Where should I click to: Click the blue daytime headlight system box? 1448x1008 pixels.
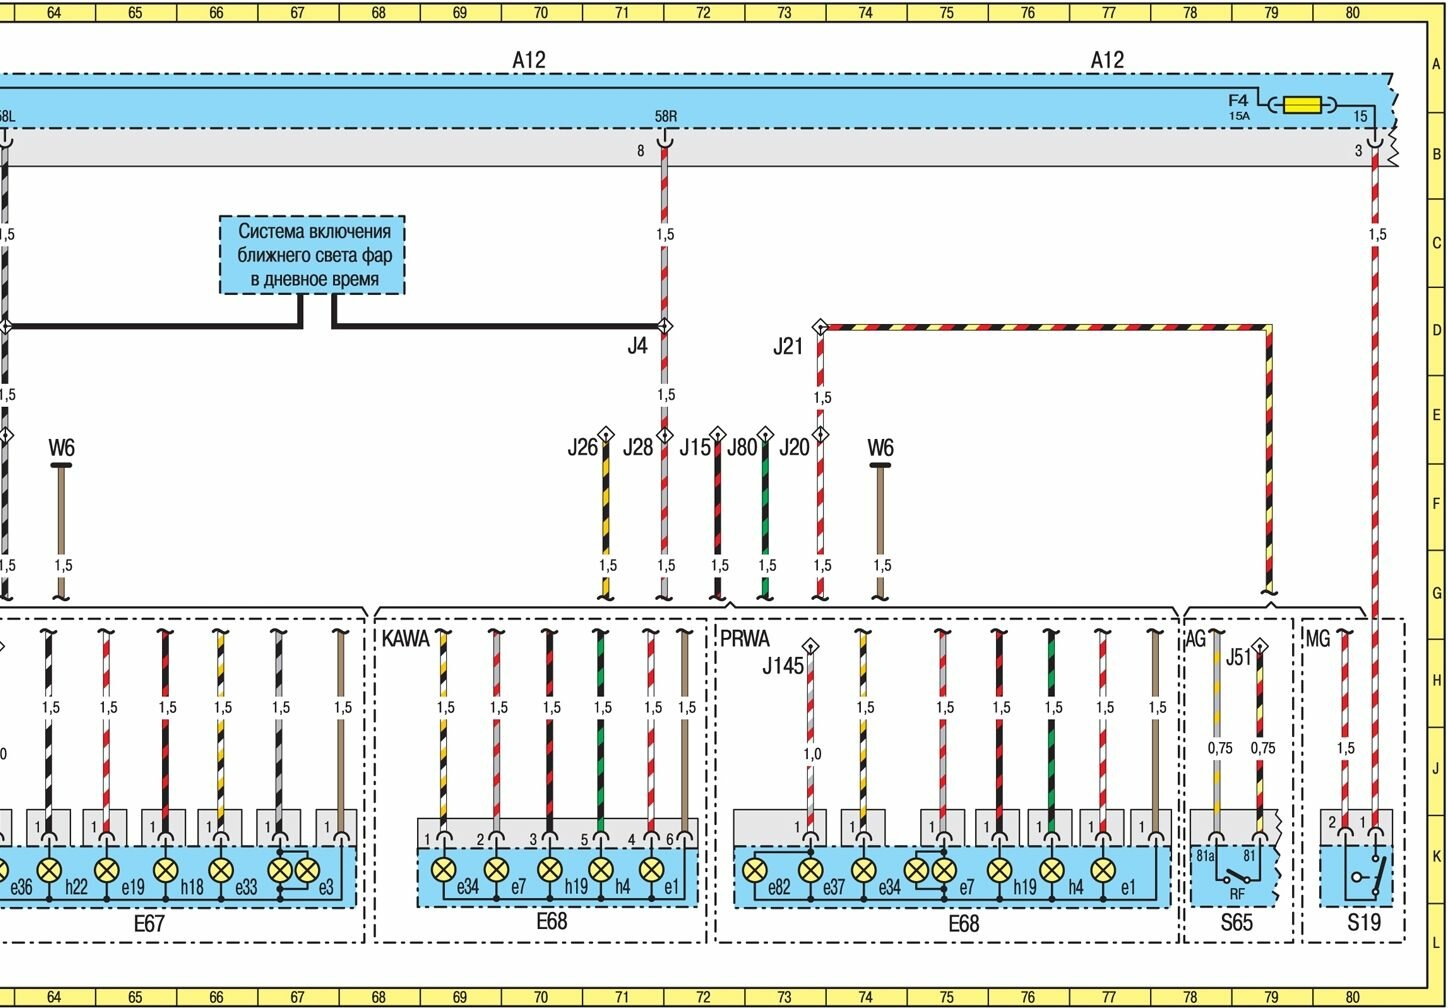pos(312,255)
